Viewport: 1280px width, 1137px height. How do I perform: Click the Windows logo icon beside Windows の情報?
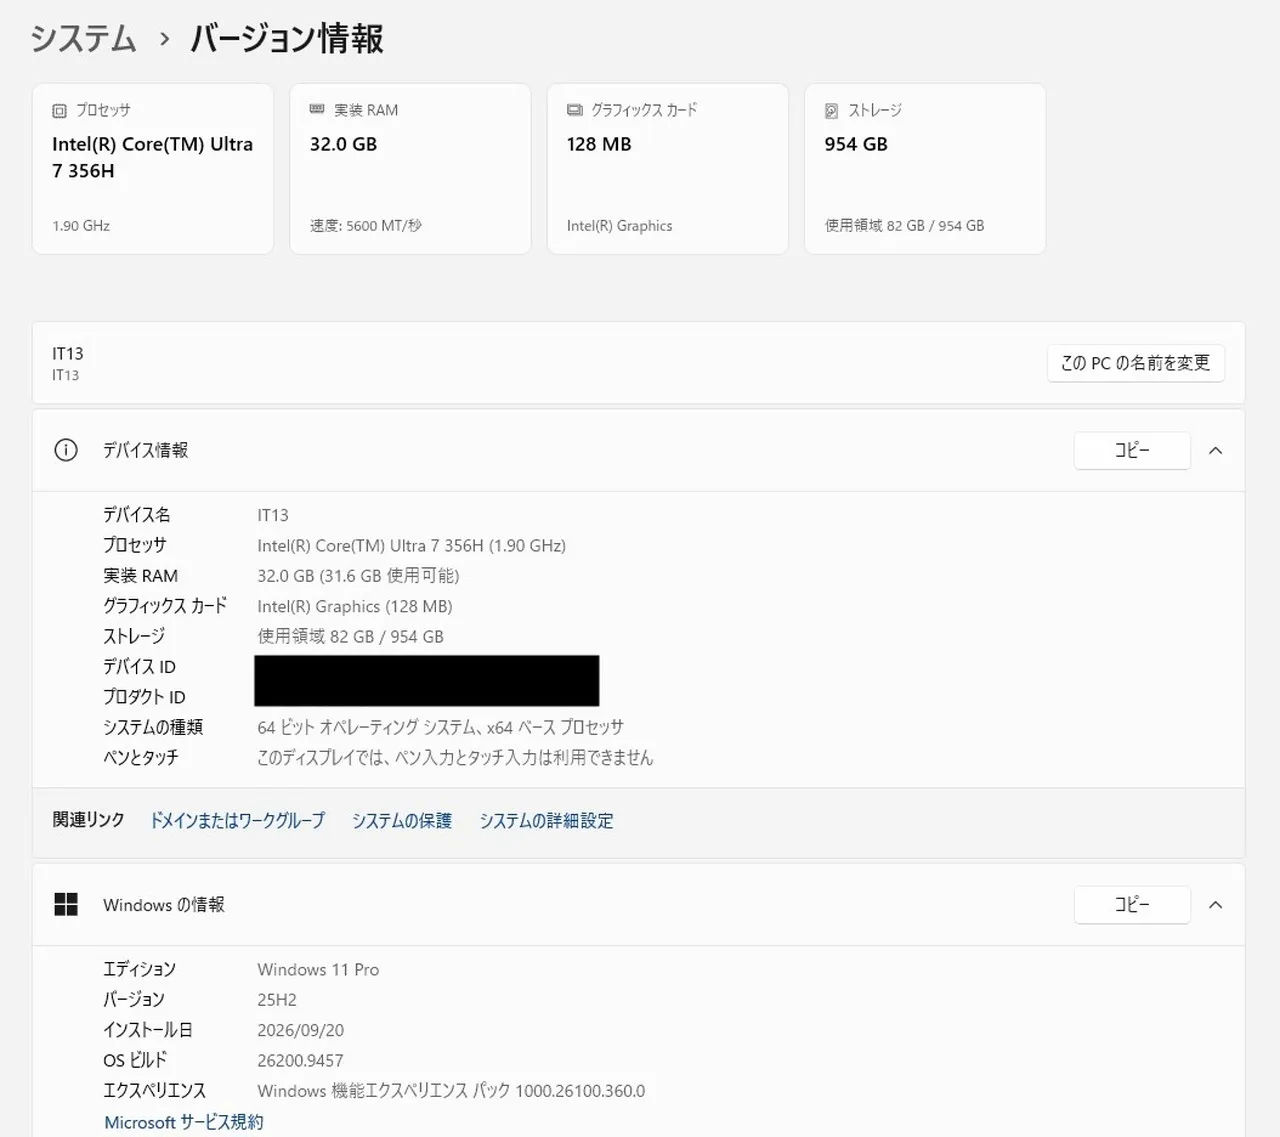66,905
